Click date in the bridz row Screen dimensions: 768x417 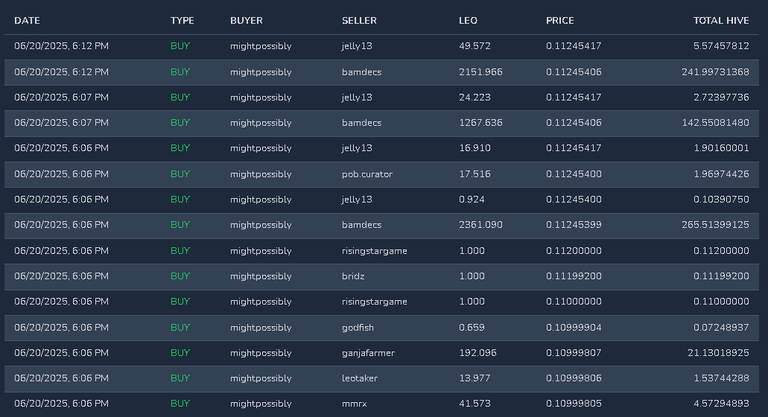(61, 276)
